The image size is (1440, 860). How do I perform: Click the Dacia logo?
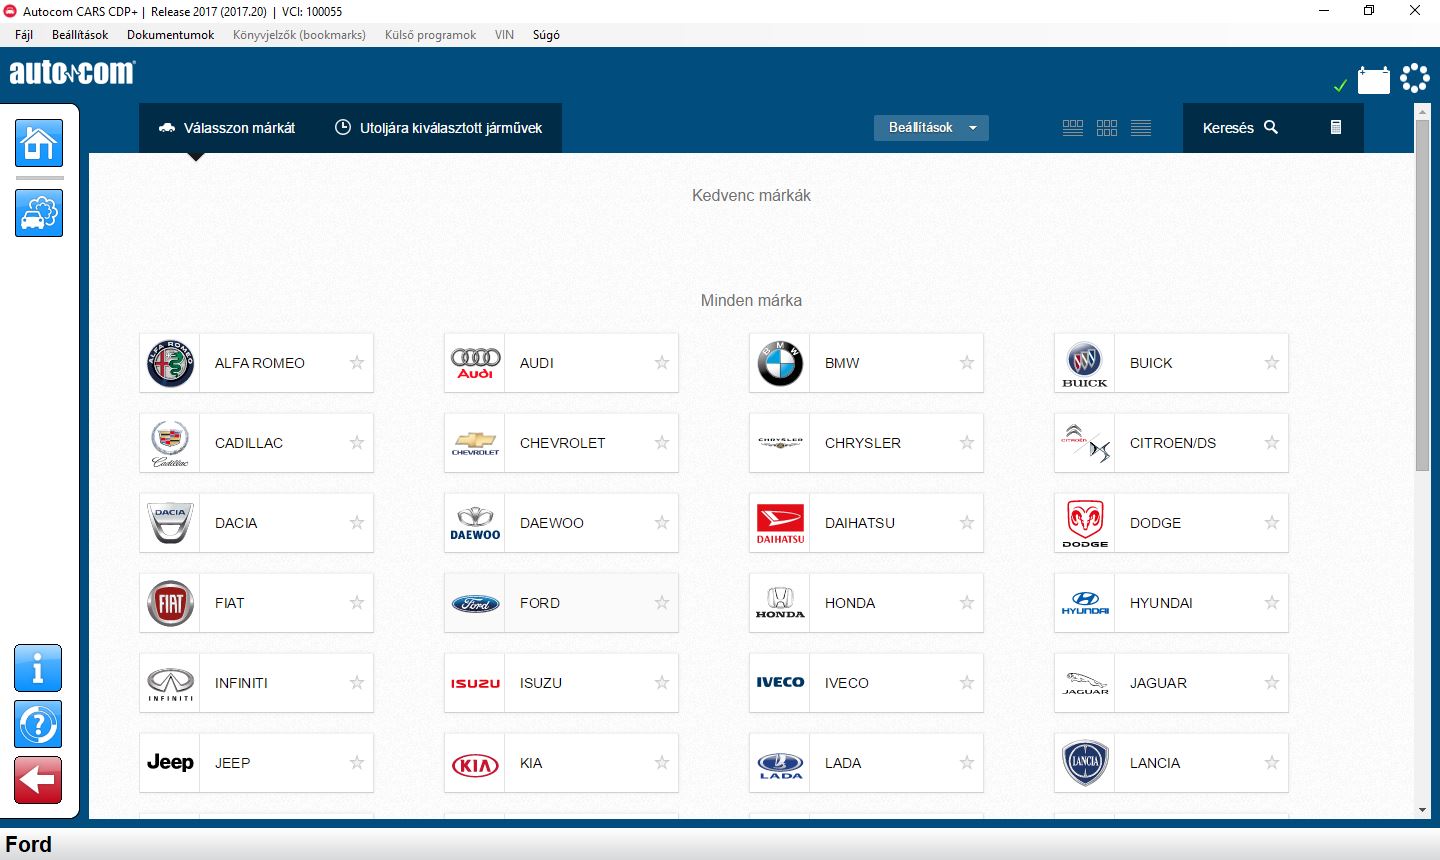pyautogui.click(x=170, y=523)
